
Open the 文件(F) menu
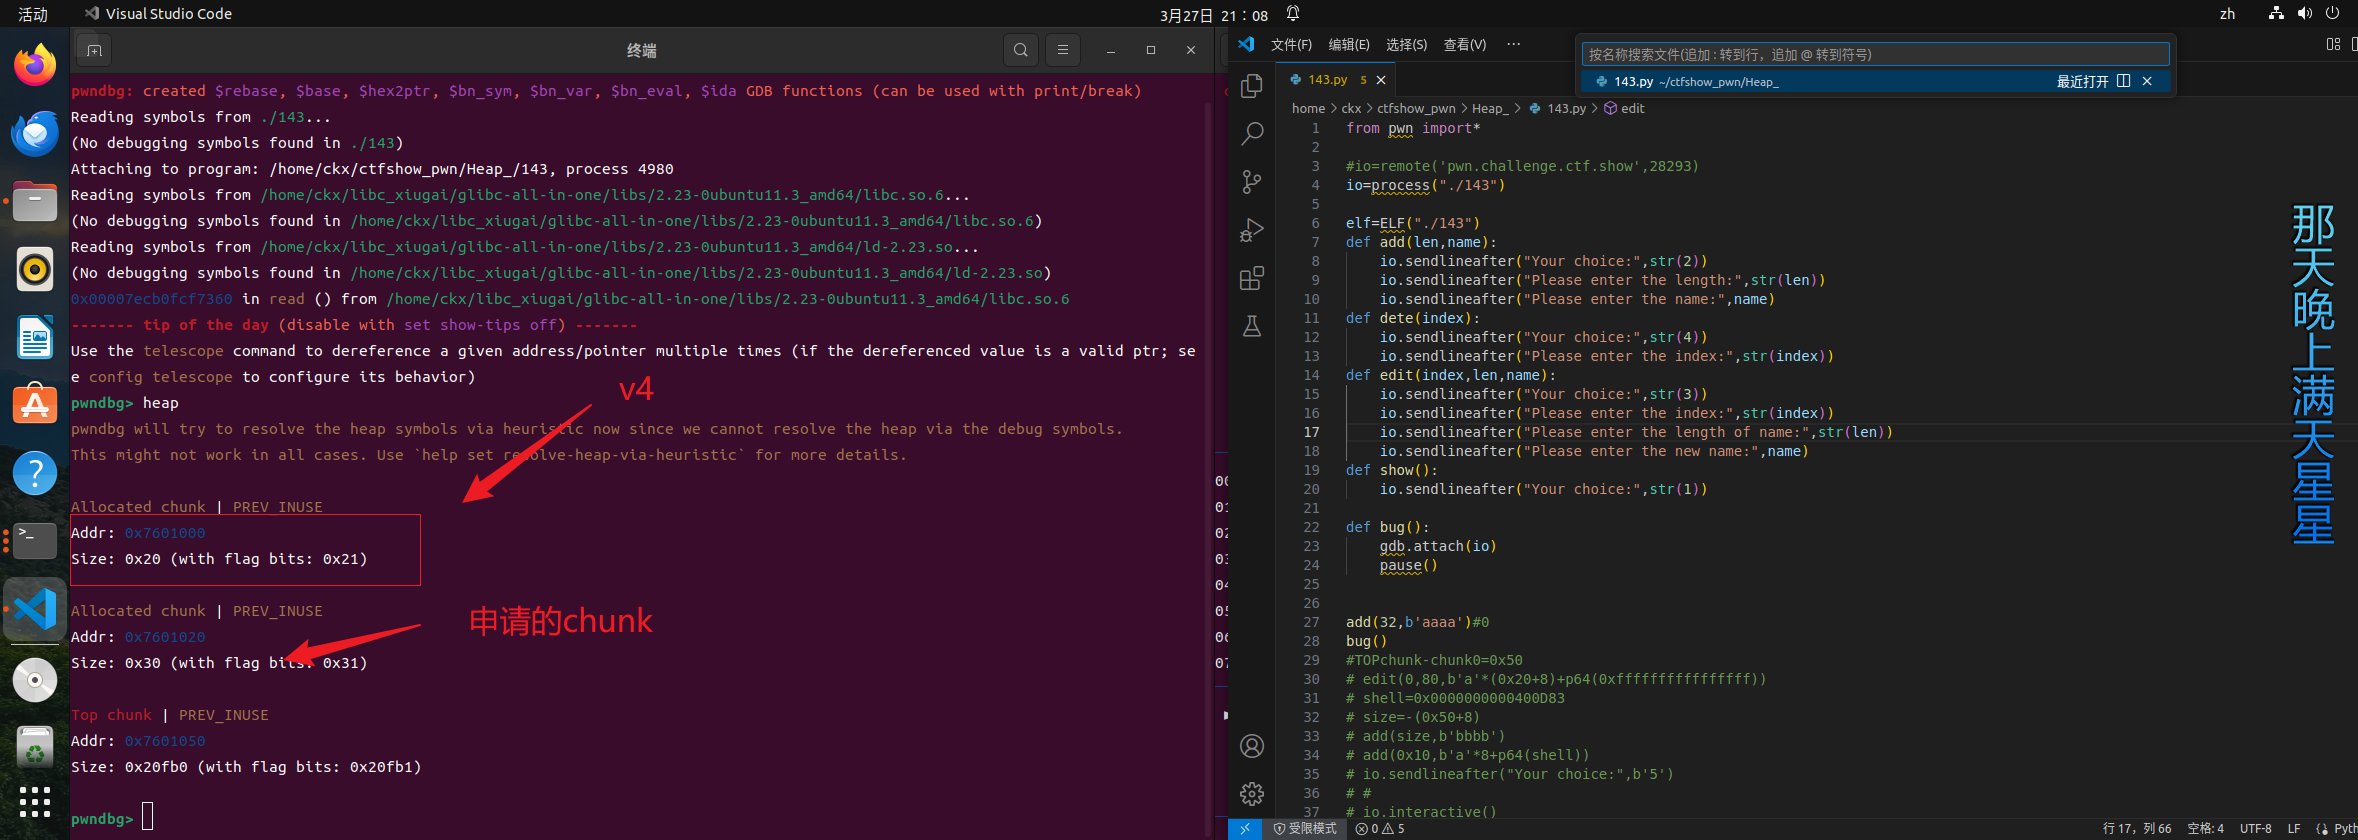pyautogui.click(x=1291, y=44)
